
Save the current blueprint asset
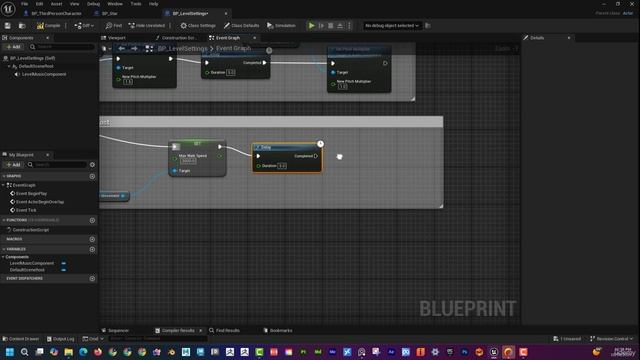[x=8, y=26]
